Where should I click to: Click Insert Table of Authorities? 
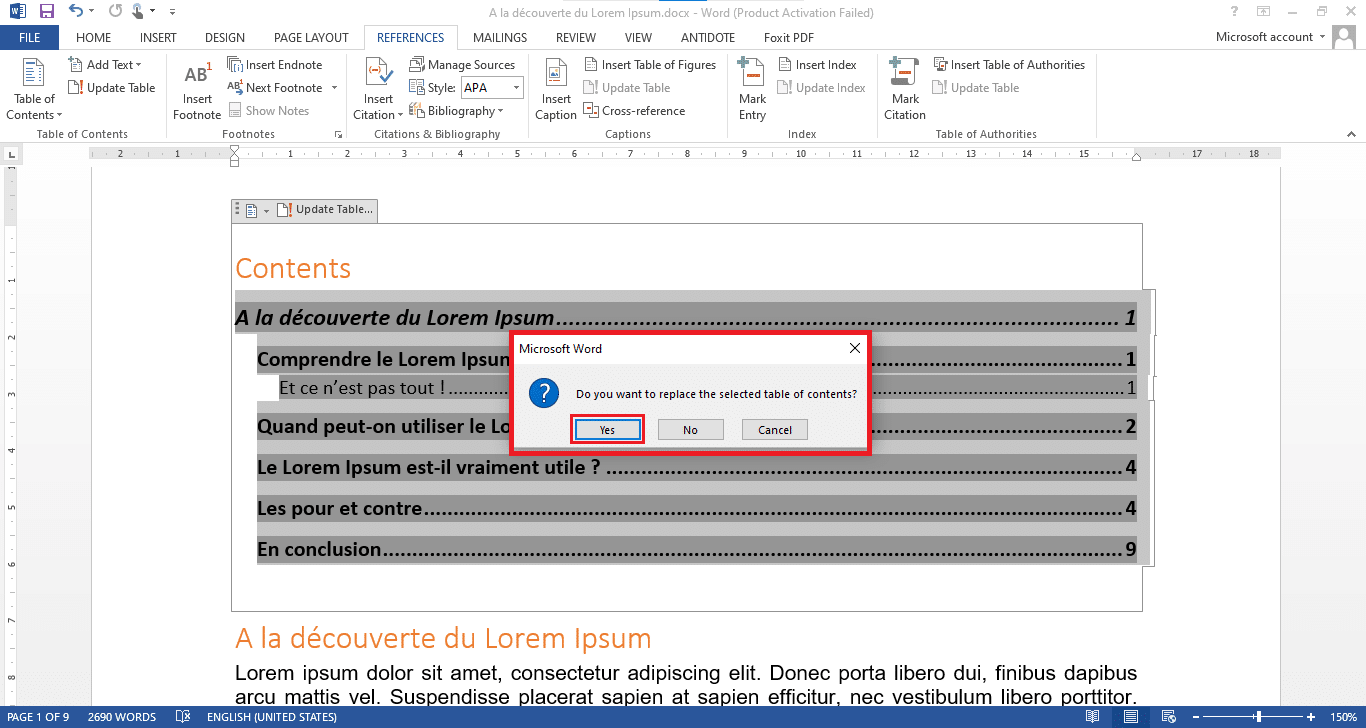pos(1009,65)
